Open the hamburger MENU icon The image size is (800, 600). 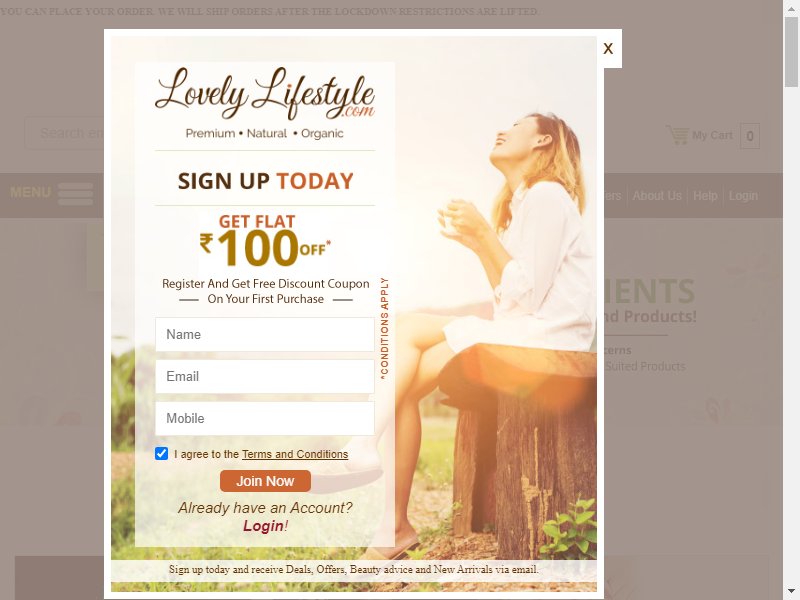[76, 194]
